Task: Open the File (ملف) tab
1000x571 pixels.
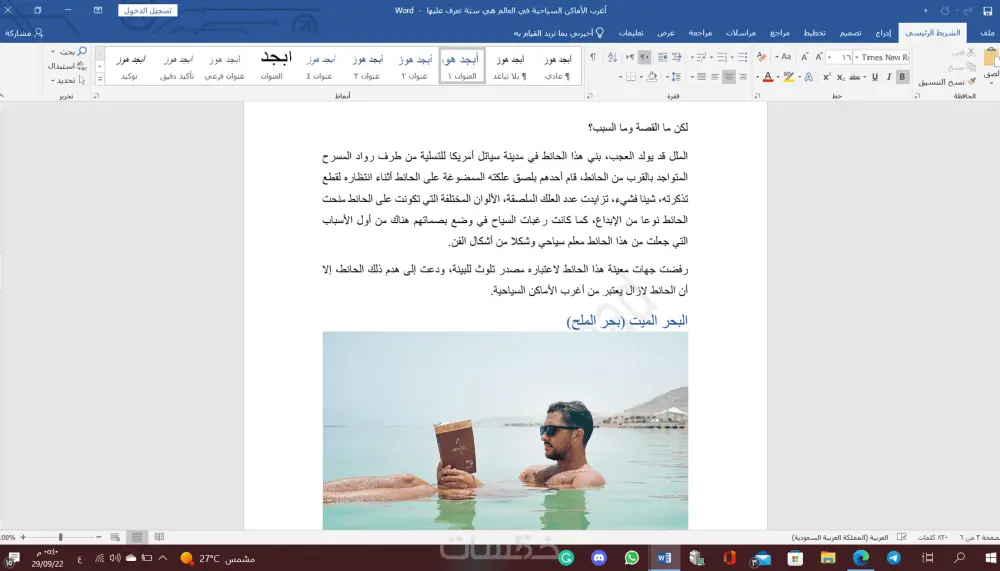Action: 987,33
